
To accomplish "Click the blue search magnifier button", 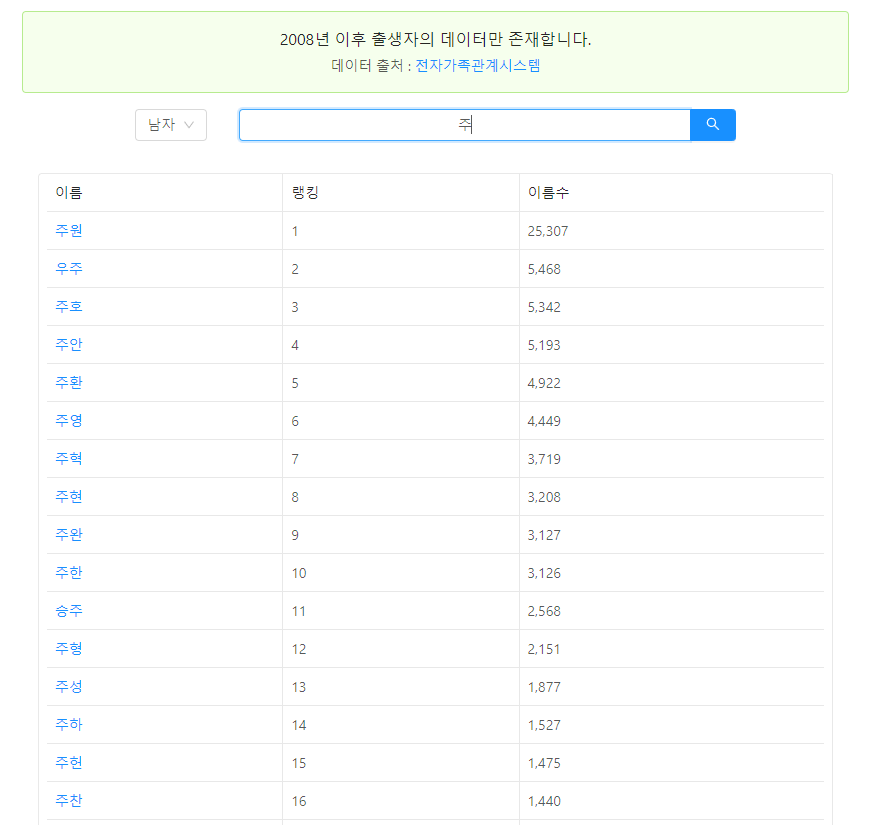I will 713,125.
